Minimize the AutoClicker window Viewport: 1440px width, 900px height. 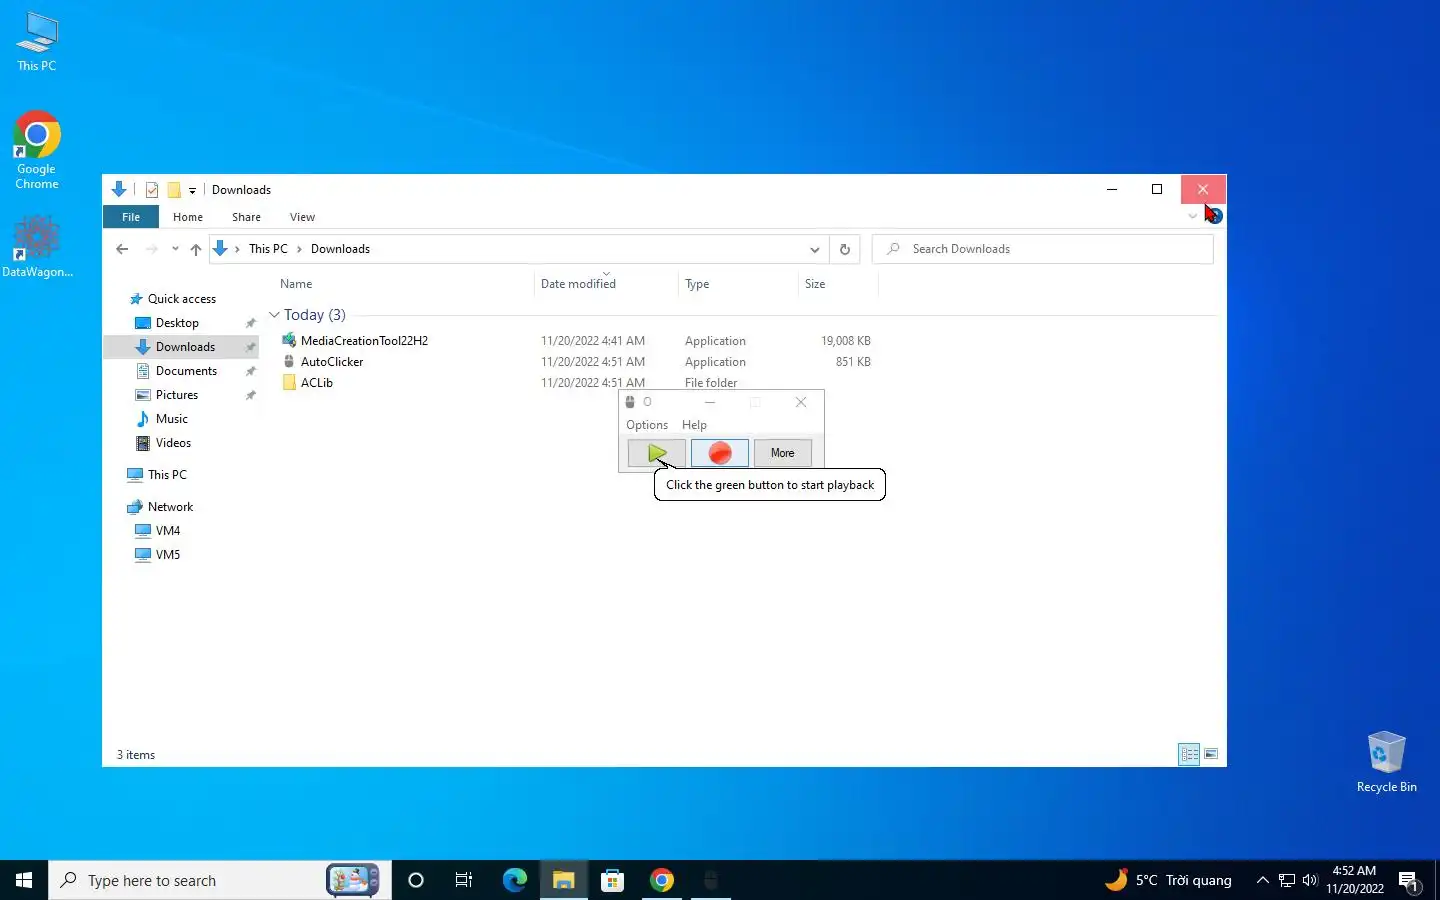[x=710, y=402]
